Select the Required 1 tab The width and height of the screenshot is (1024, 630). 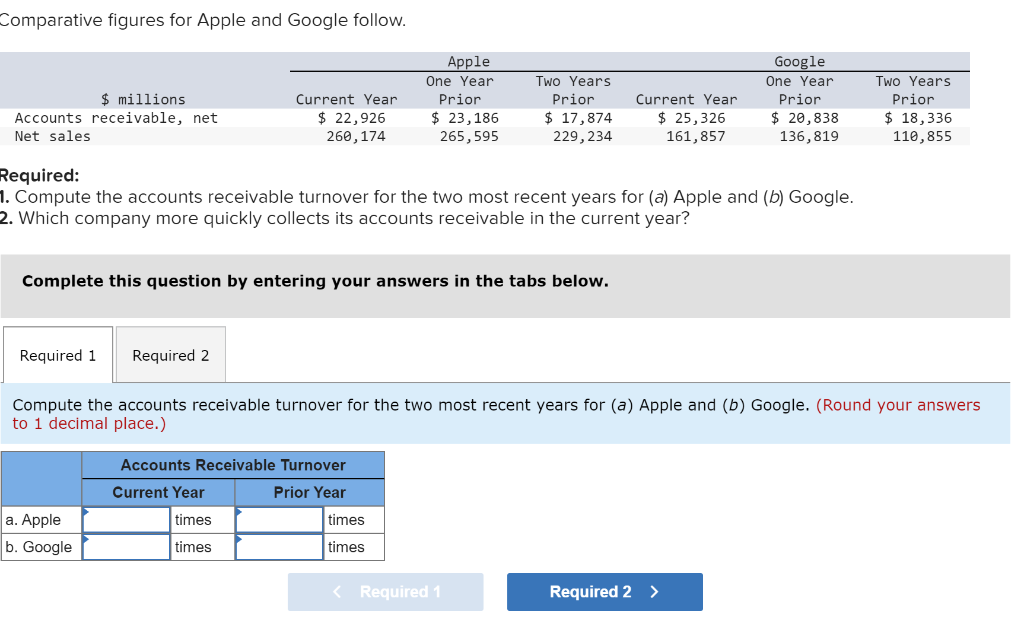click(57, 355)
